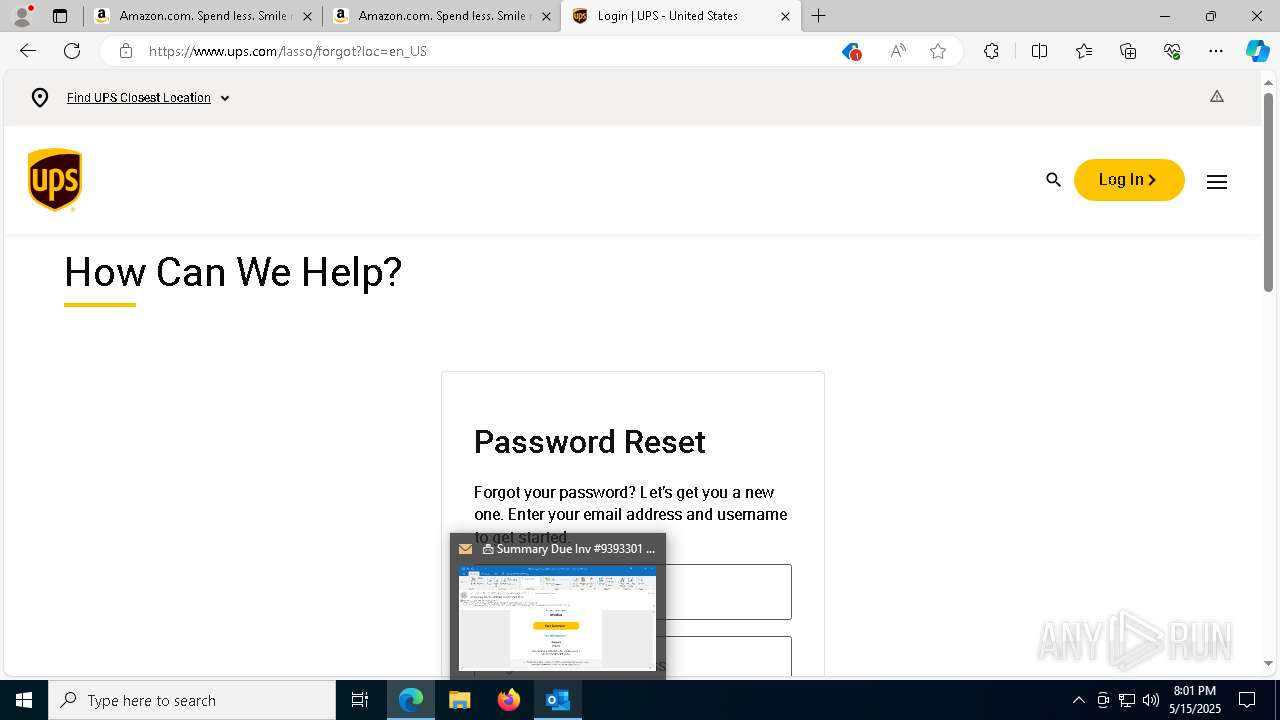Open browser Extensions icon
The image size is (1280, 720).
[991, 51]
